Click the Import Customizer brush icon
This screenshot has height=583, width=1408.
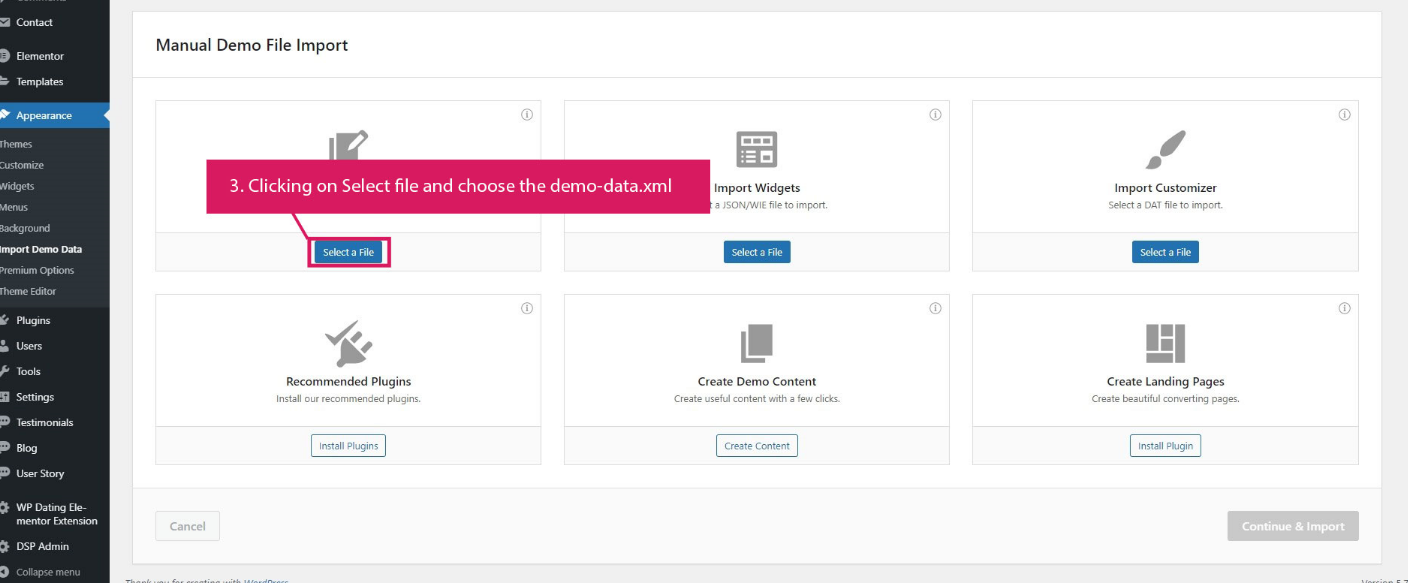(x=1165, y=149)
